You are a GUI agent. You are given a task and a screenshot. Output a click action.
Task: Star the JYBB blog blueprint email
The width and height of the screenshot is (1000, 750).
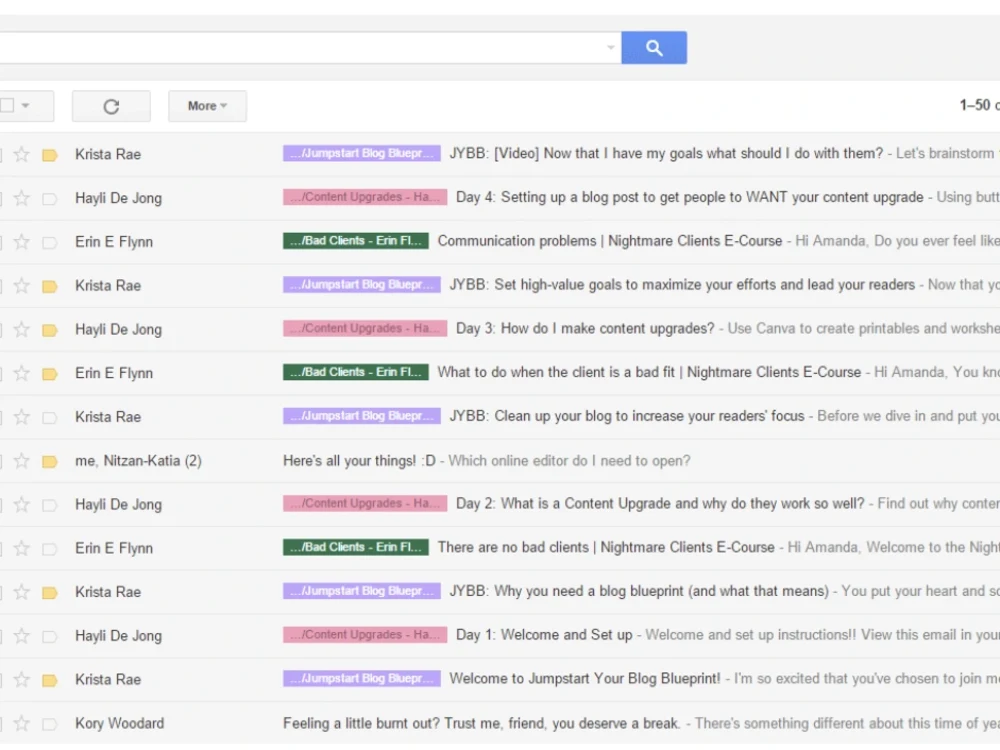[x=22, y=592]
